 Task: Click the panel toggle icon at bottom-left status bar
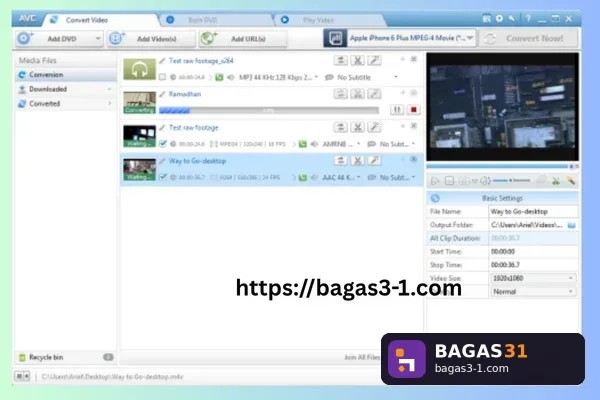pos(22,377)
